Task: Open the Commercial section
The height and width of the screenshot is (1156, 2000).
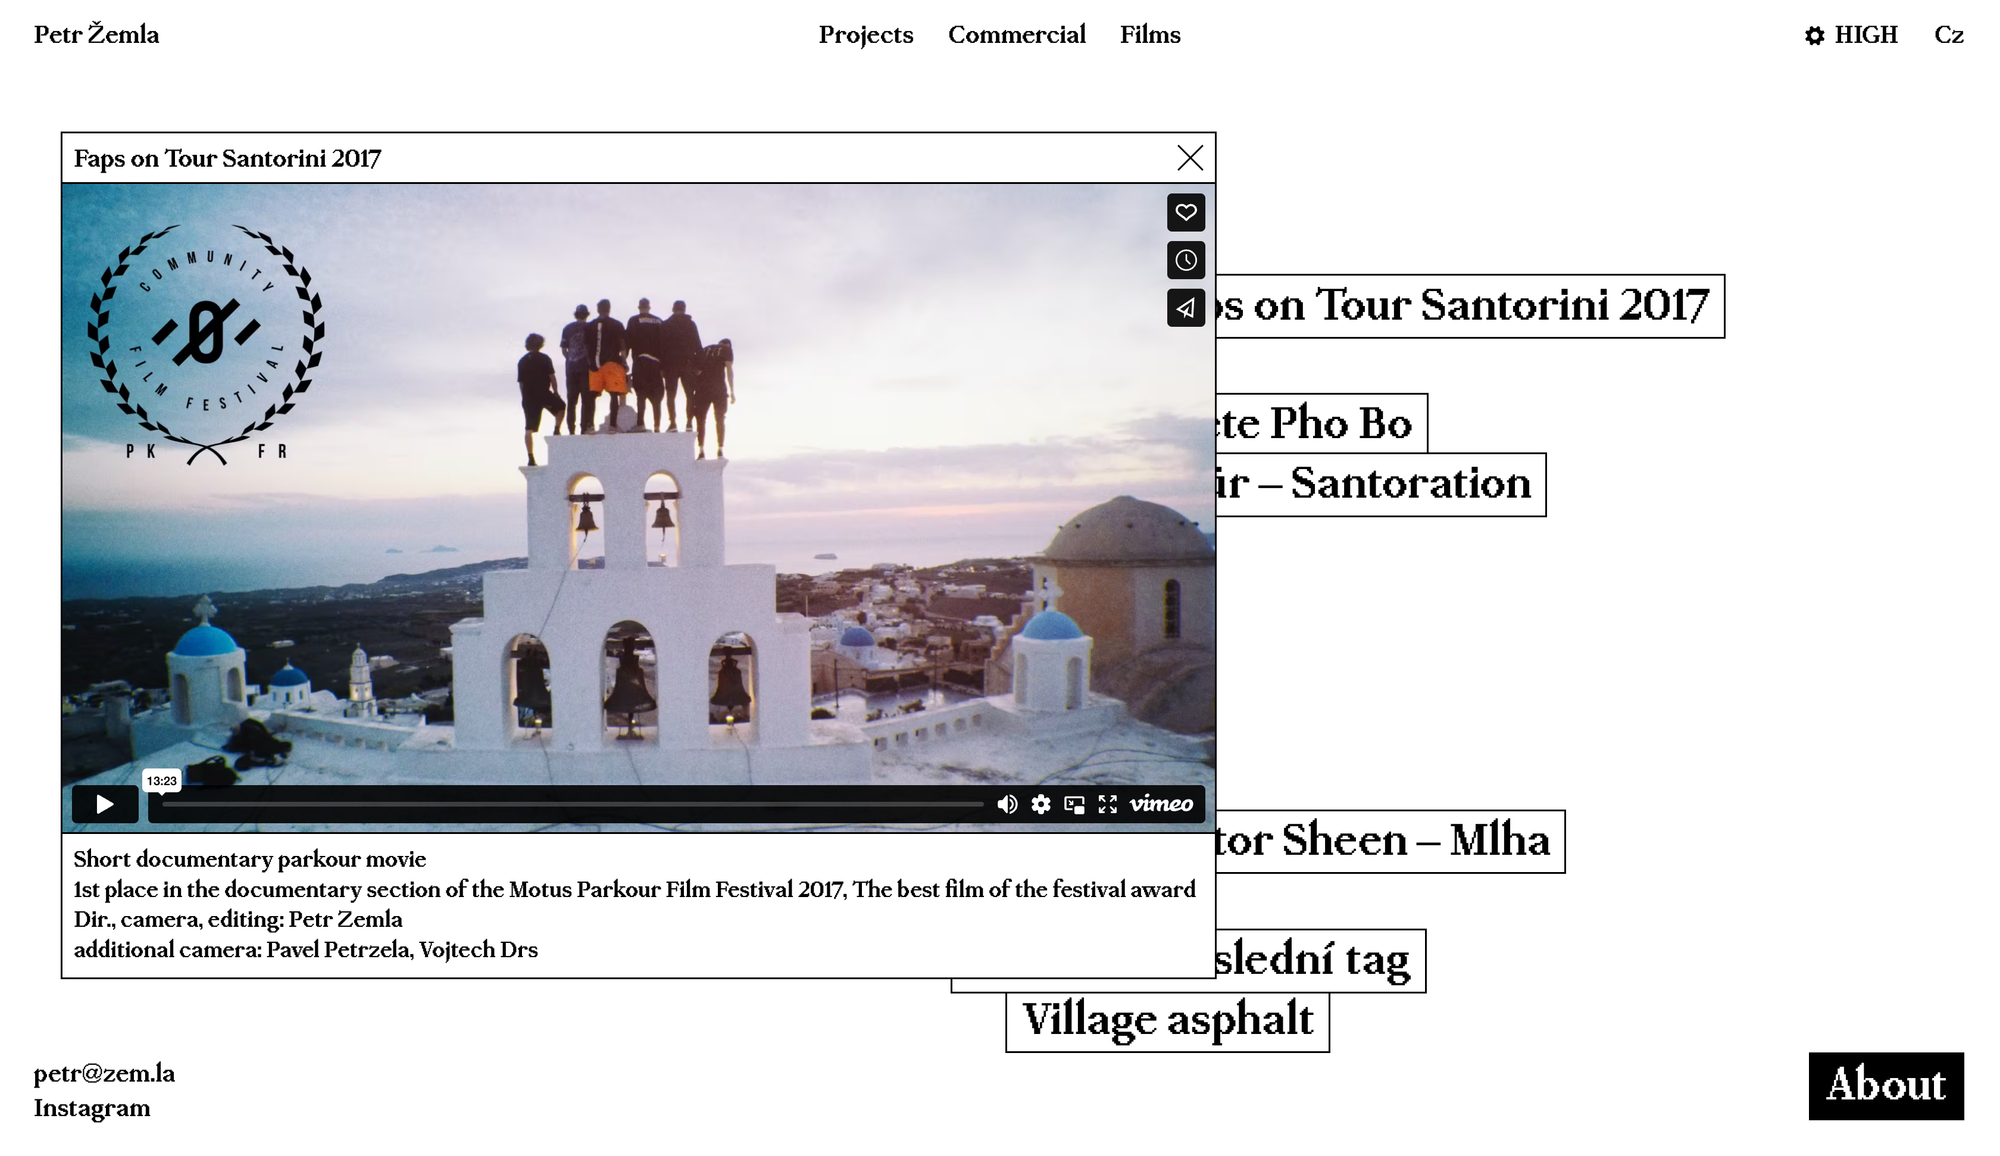Action: [1016, 35]
